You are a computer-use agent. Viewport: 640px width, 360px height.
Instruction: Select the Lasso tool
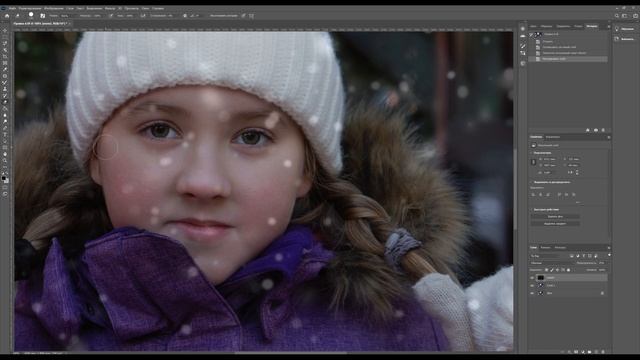(5, 43)
